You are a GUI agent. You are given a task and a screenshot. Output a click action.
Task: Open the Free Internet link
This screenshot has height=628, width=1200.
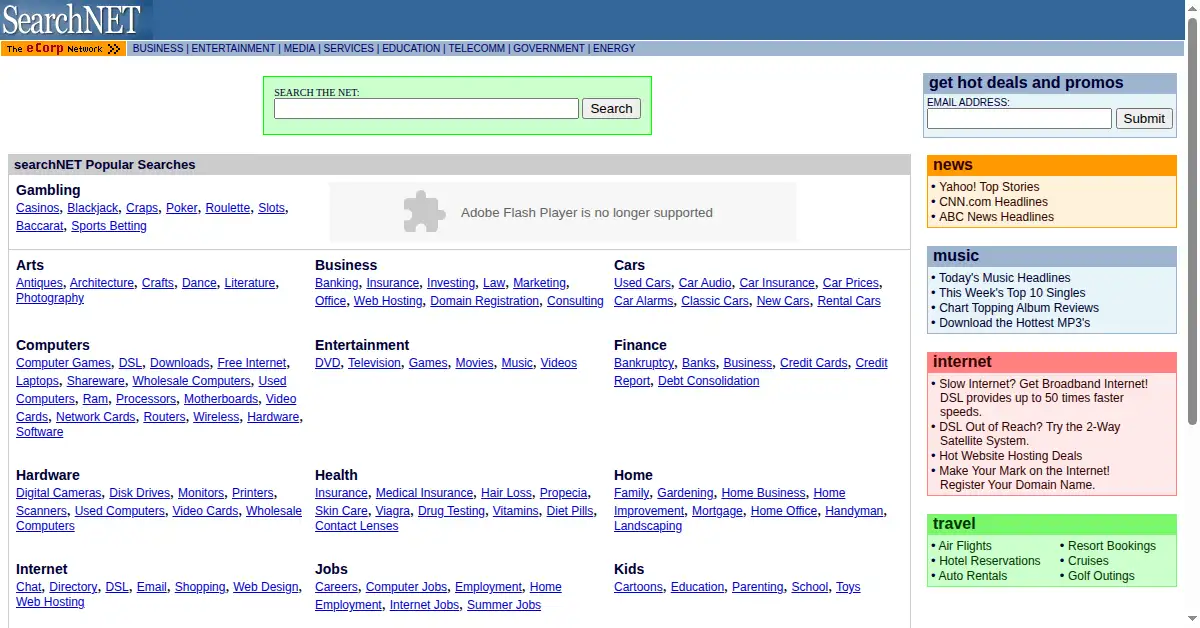click(252, 363)
